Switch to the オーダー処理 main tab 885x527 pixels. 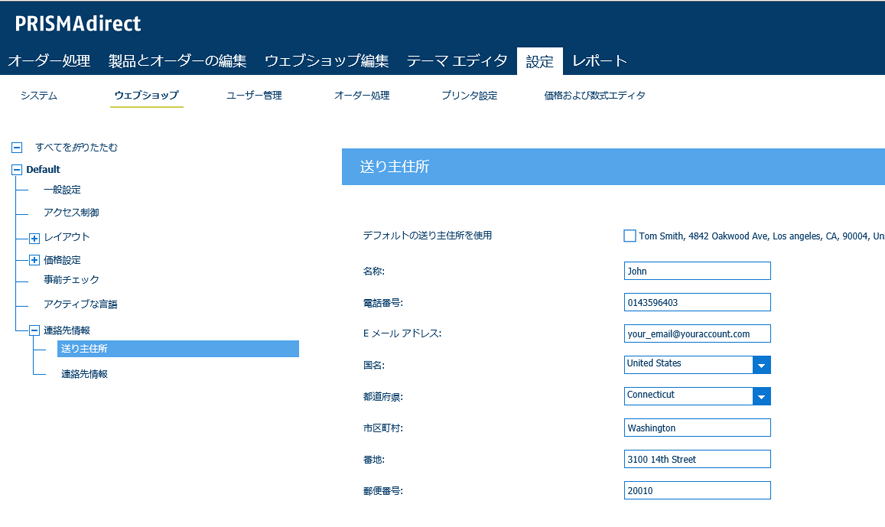[x=49, y=61]
